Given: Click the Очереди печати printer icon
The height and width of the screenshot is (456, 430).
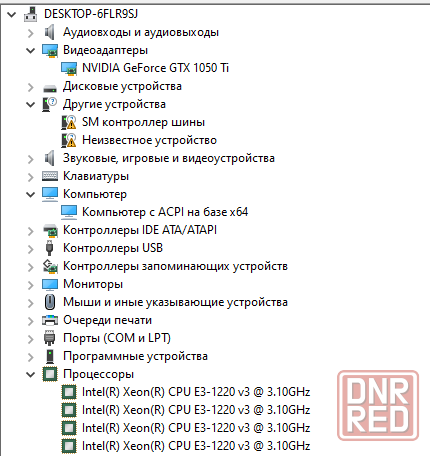Looking at the screenshot, I should pos(50,320).
